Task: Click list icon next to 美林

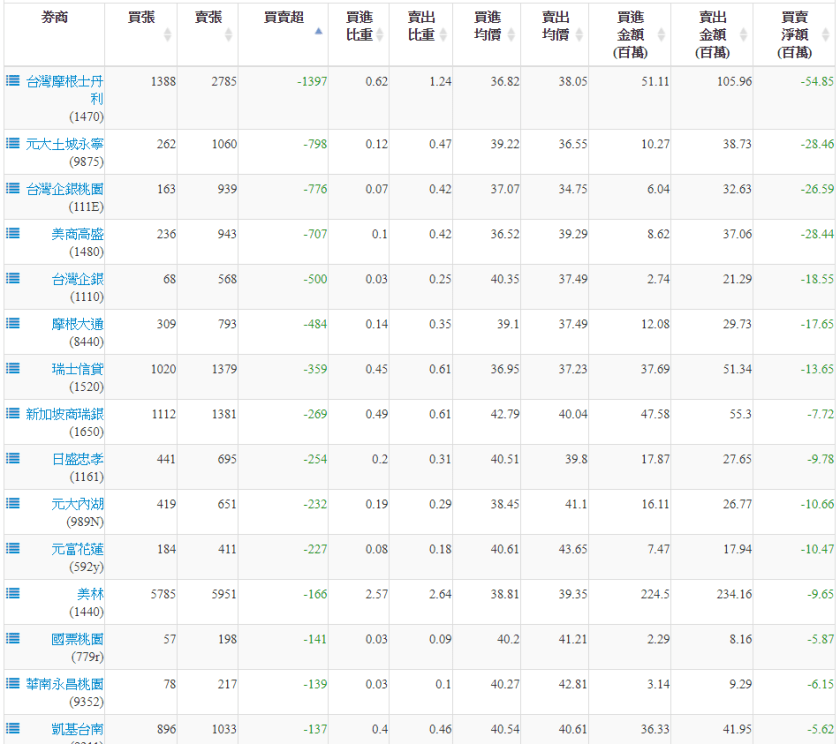Action: pos(13,593)
